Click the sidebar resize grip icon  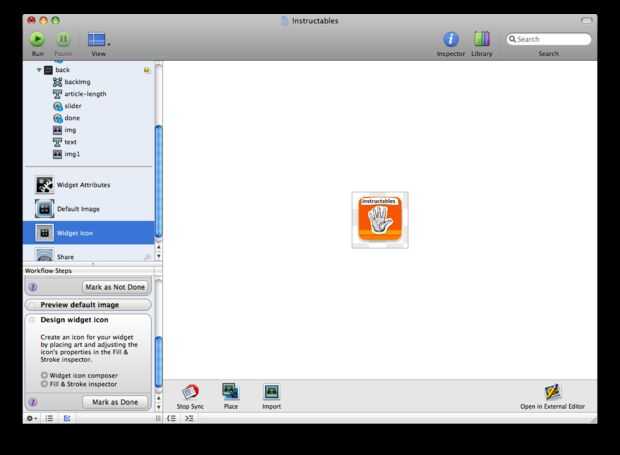[158, 418]
